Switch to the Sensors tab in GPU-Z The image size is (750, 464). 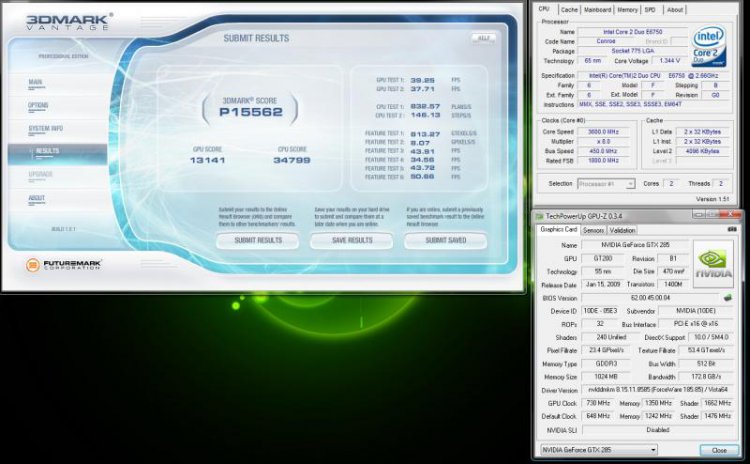pos(593,231)
